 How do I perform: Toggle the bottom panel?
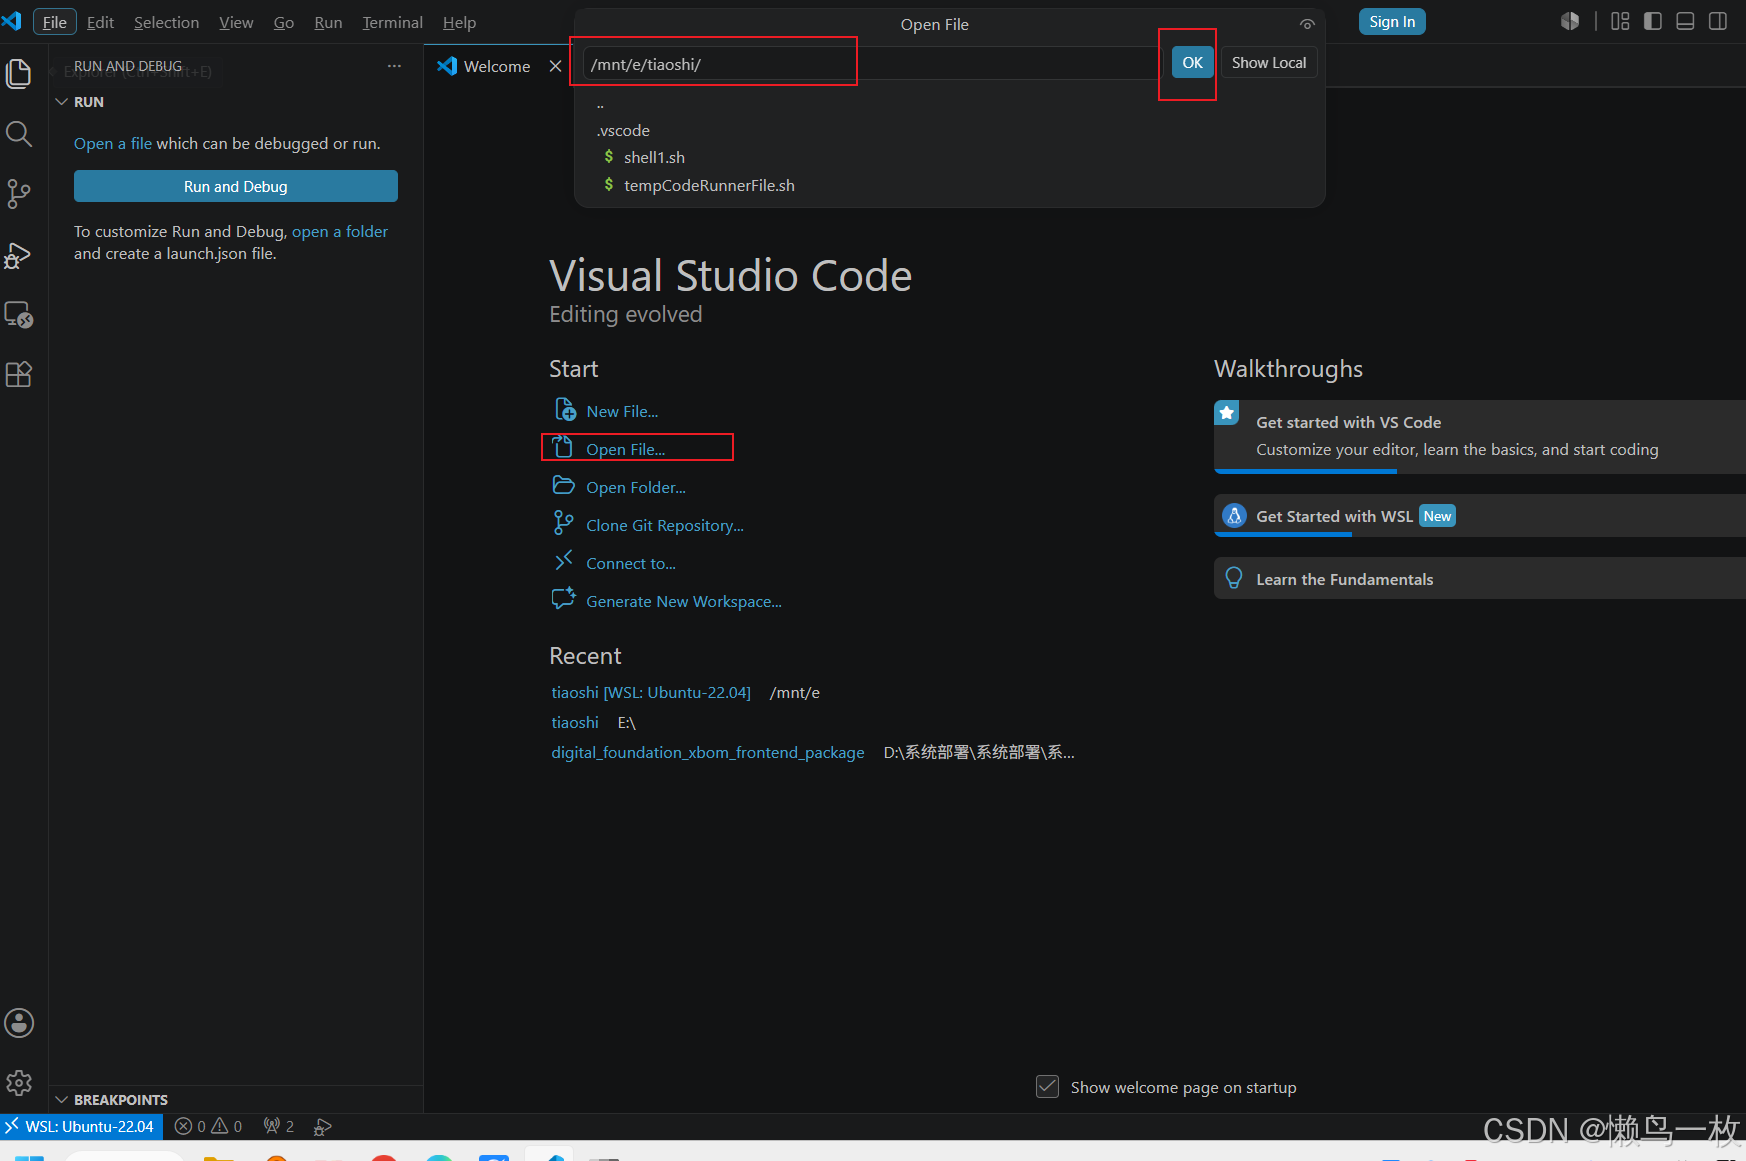(x=1685, y=21)
